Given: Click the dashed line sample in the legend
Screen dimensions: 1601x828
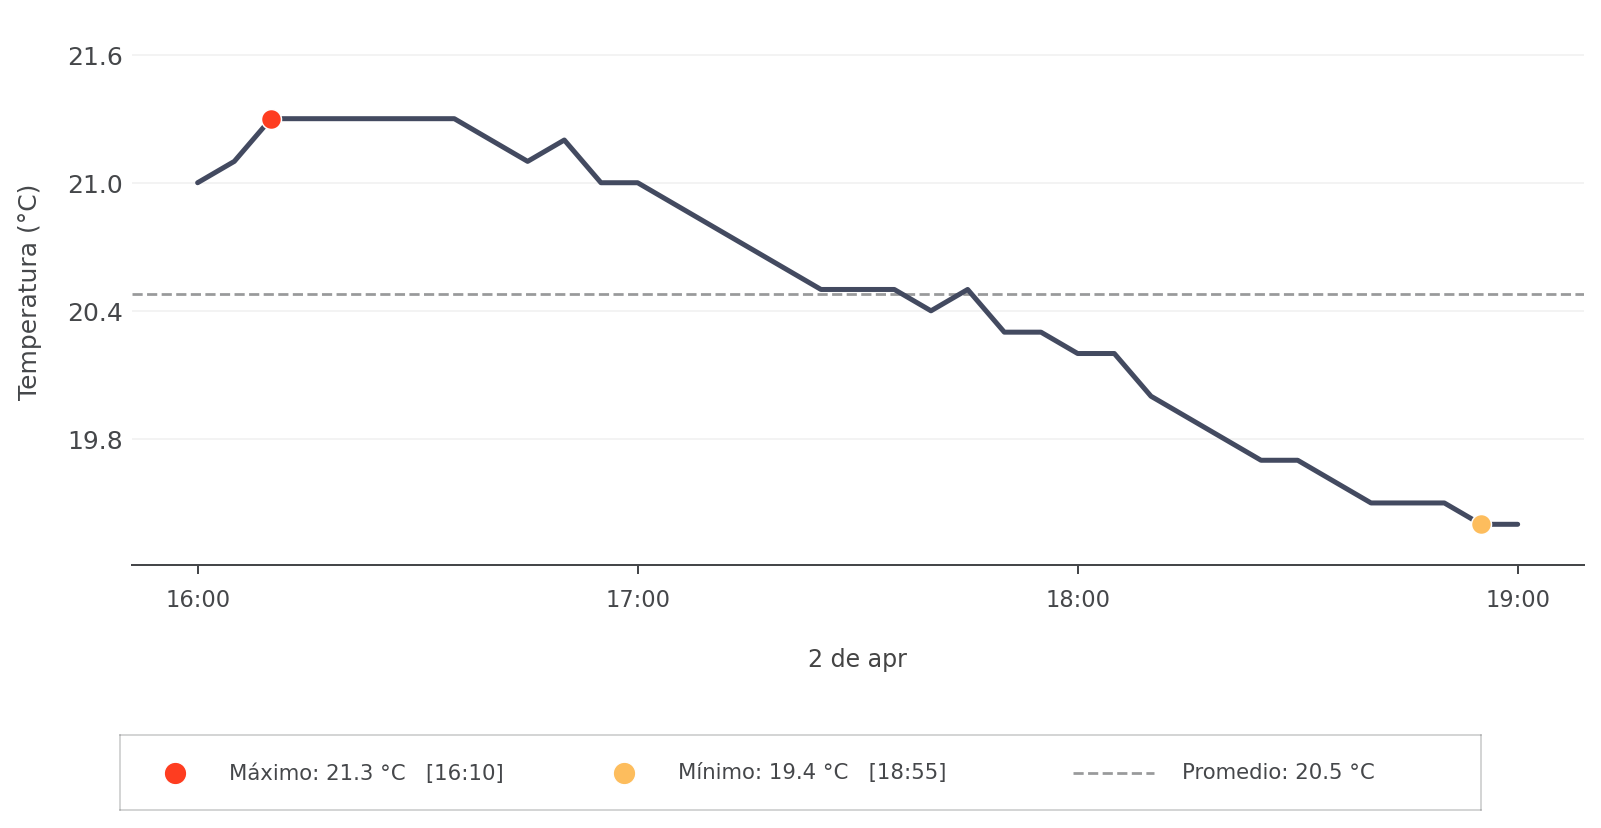Looking at the screenshot, I should point(1113,773).
